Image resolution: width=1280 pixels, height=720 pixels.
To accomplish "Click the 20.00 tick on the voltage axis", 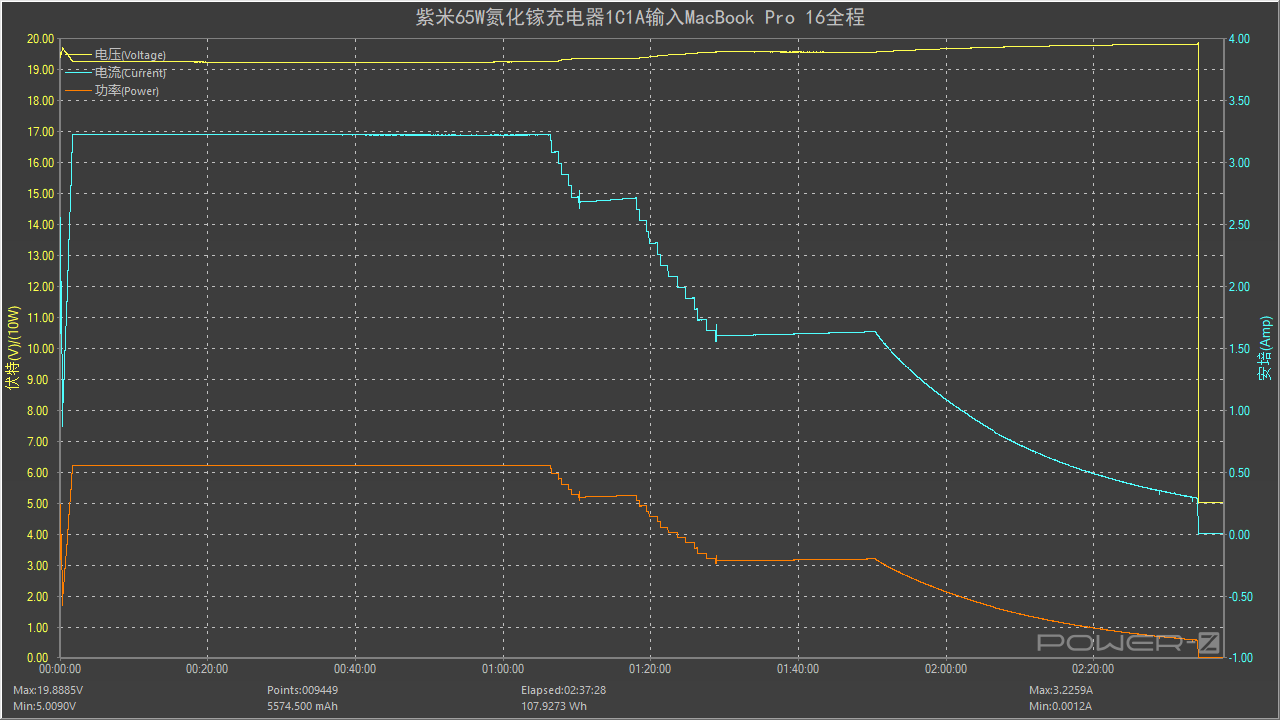I will (x=41, y=39).
